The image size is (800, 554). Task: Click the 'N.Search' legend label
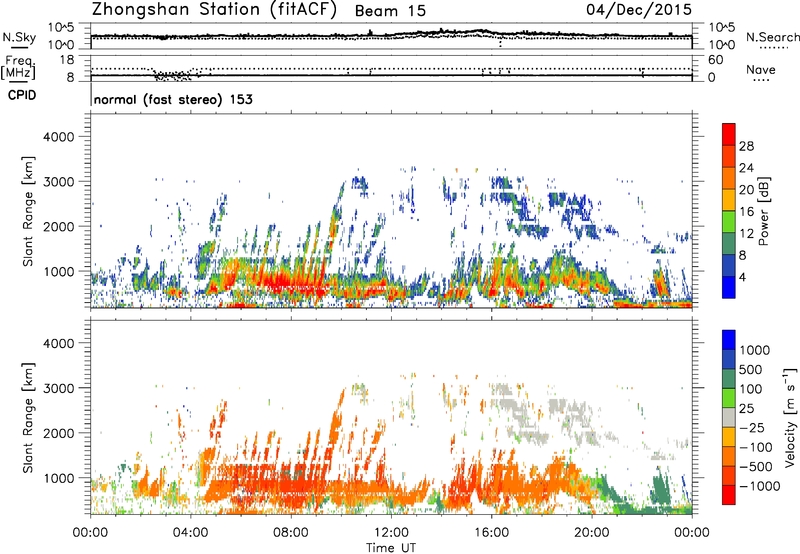[773, 37]
